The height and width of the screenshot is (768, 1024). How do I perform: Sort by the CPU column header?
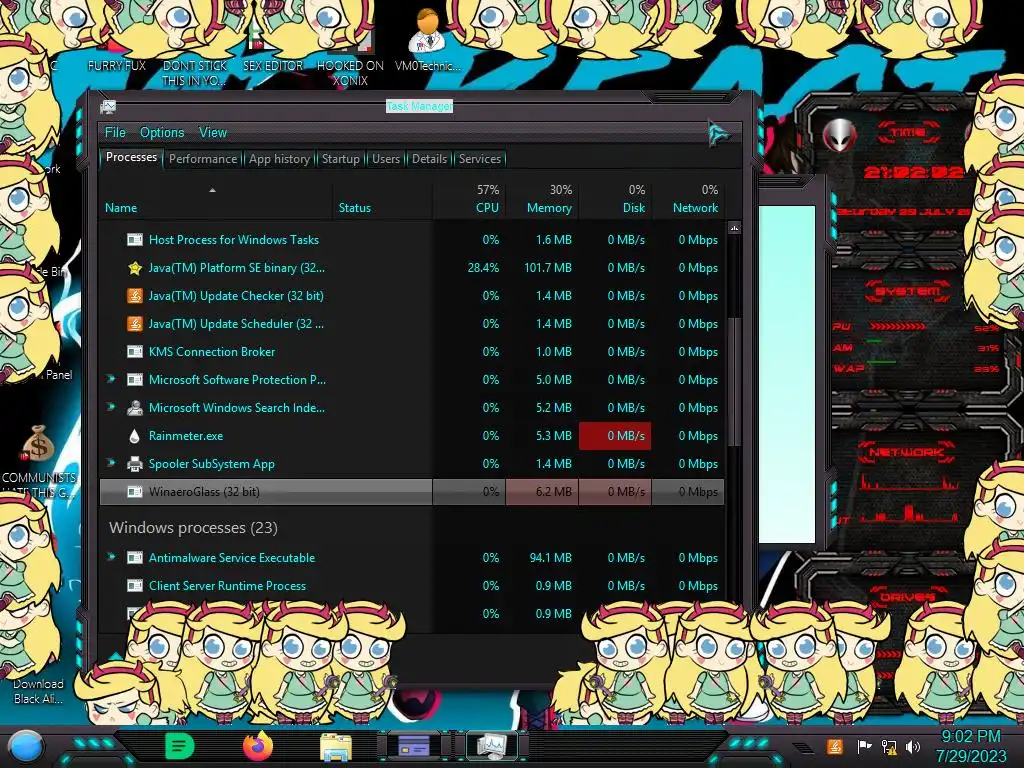[470, 199]
